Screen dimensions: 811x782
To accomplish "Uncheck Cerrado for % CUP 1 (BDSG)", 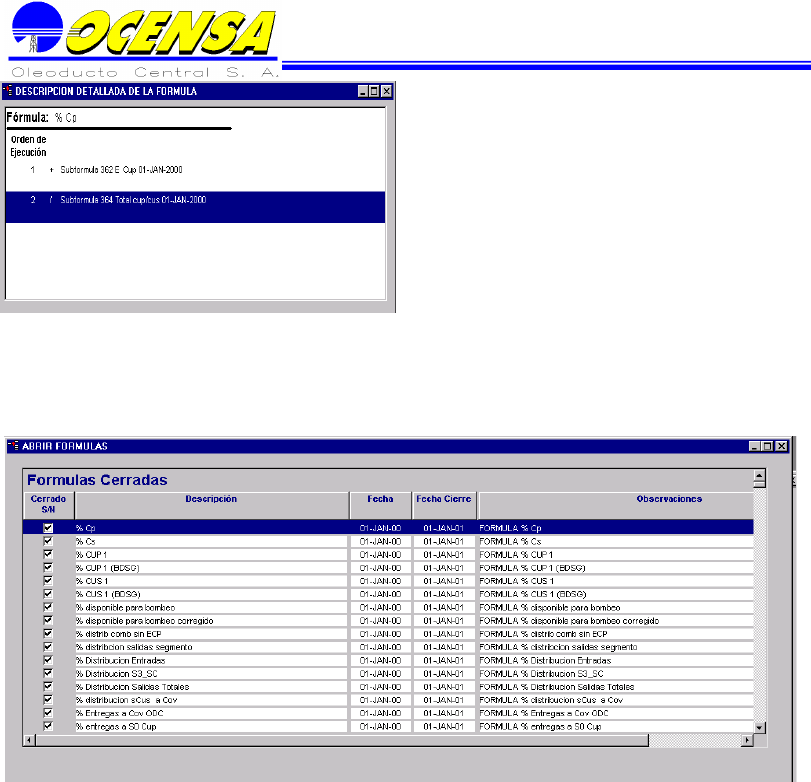I will point(48,567).
